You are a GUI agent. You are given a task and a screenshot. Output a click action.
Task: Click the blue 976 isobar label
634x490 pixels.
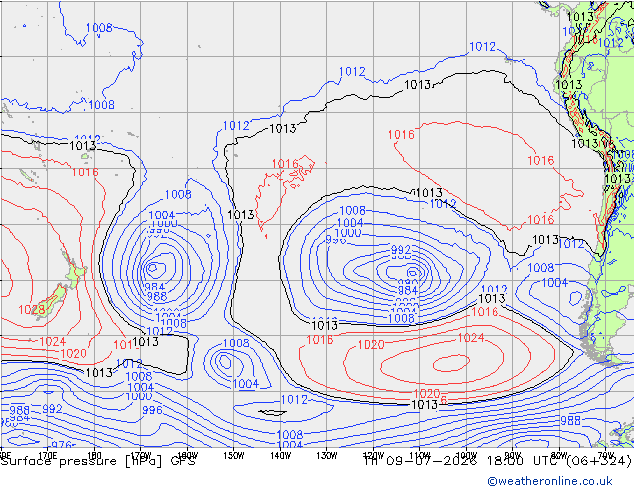[61, 445]
